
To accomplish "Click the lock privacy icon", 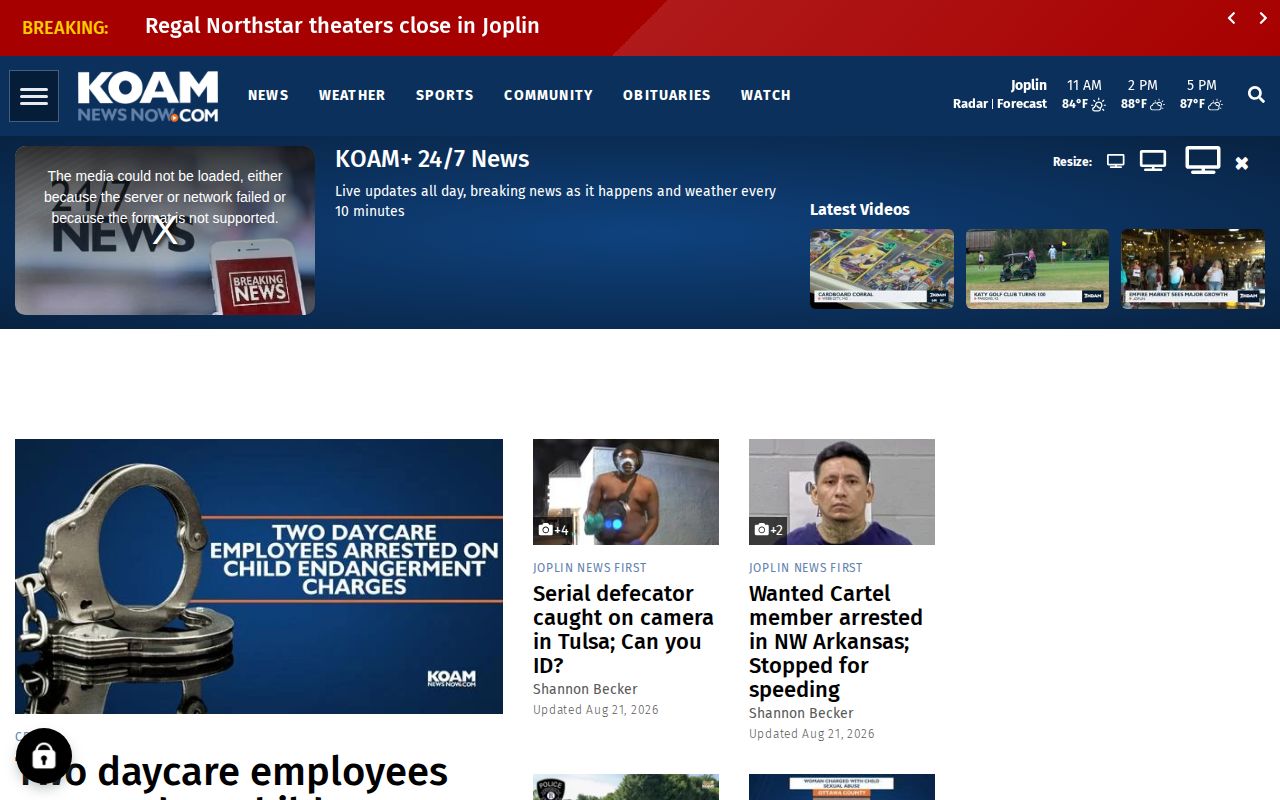I will pyautogui.click(x=44, y=756).
